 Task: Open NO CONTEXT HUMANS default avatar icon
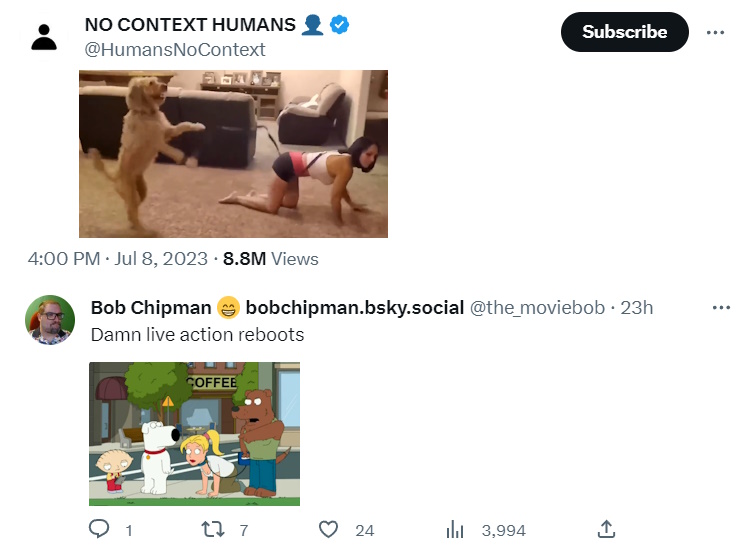click(x=44, y=37)
